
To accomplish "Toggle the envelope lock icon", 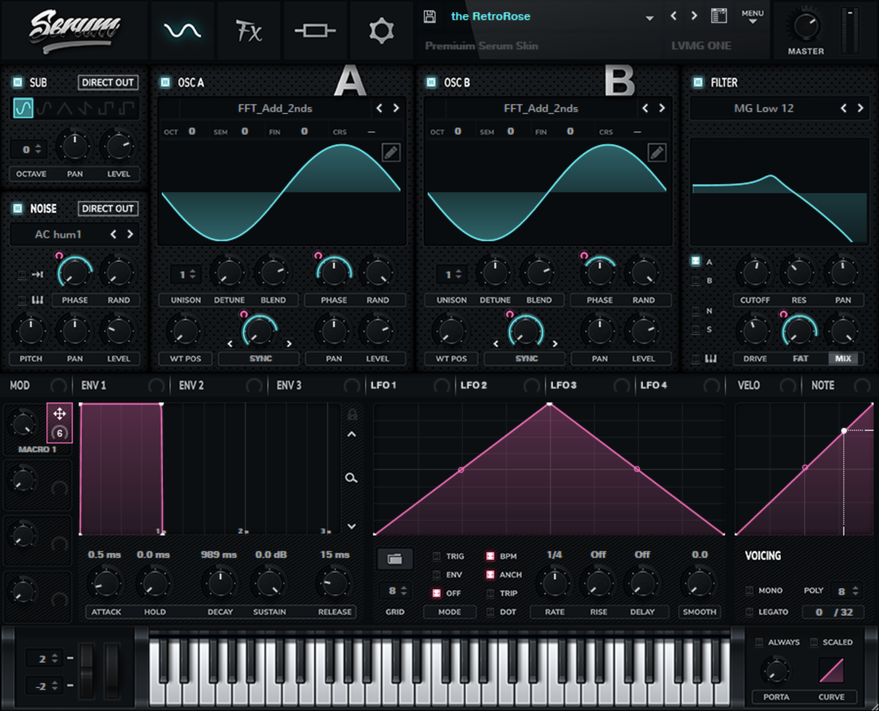I will (352, 414).
